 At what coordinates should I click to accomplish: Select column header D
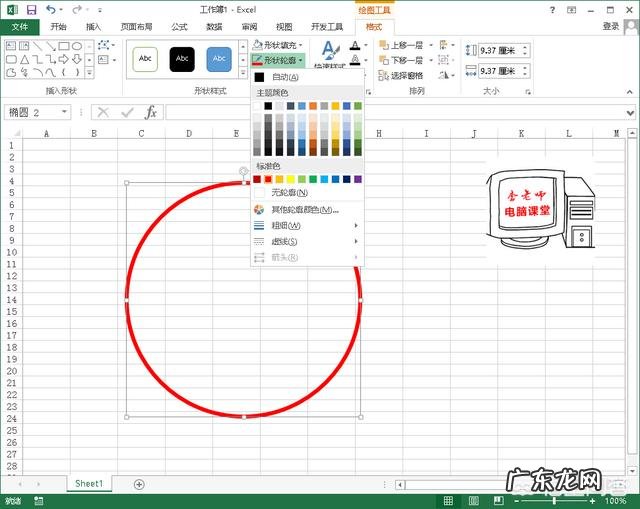(x=189, y=133)
